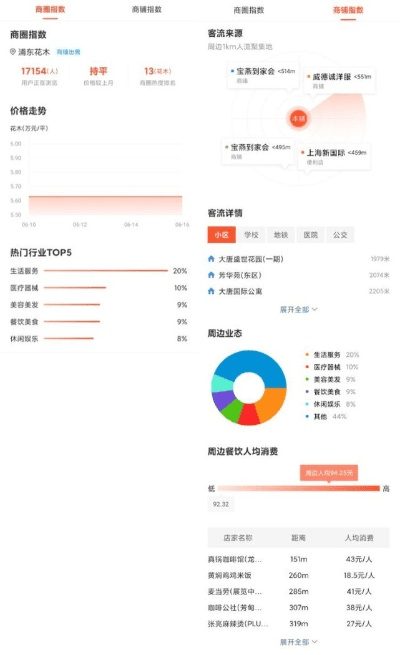The width and height of the screenshot is (400, 655).
Task: Select the highlighted 商圈指数 tab with orange underline
Action: [x=50, y=10]
